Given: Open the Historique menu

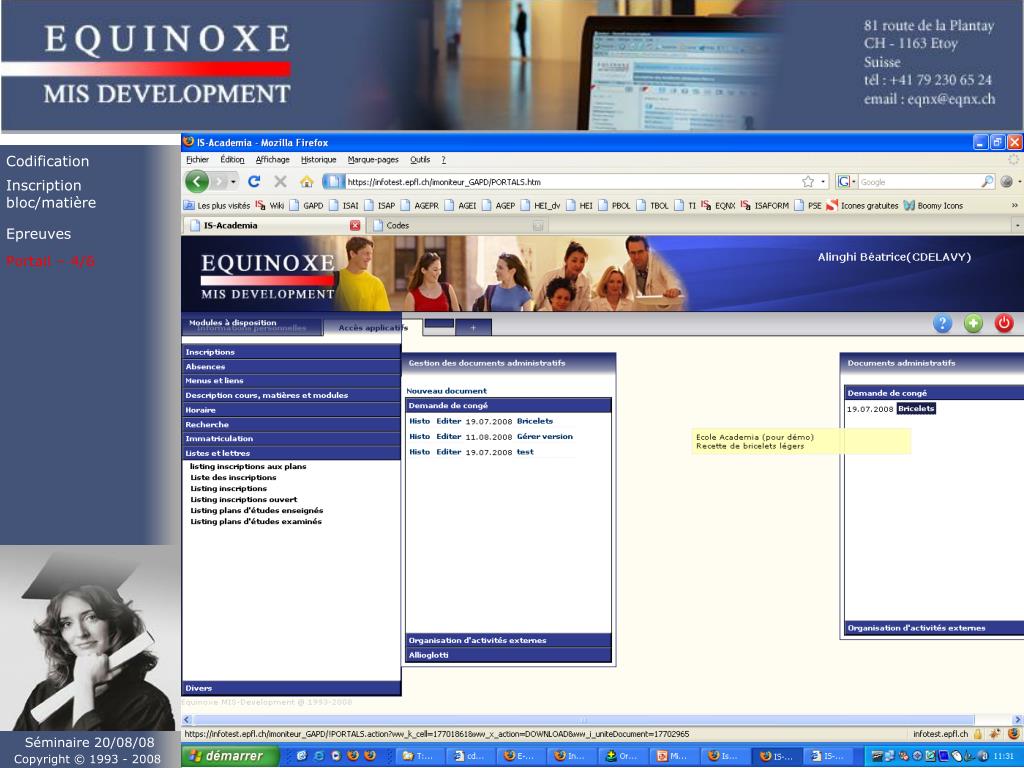Looking at the screenshot, I should click(318, 159).
